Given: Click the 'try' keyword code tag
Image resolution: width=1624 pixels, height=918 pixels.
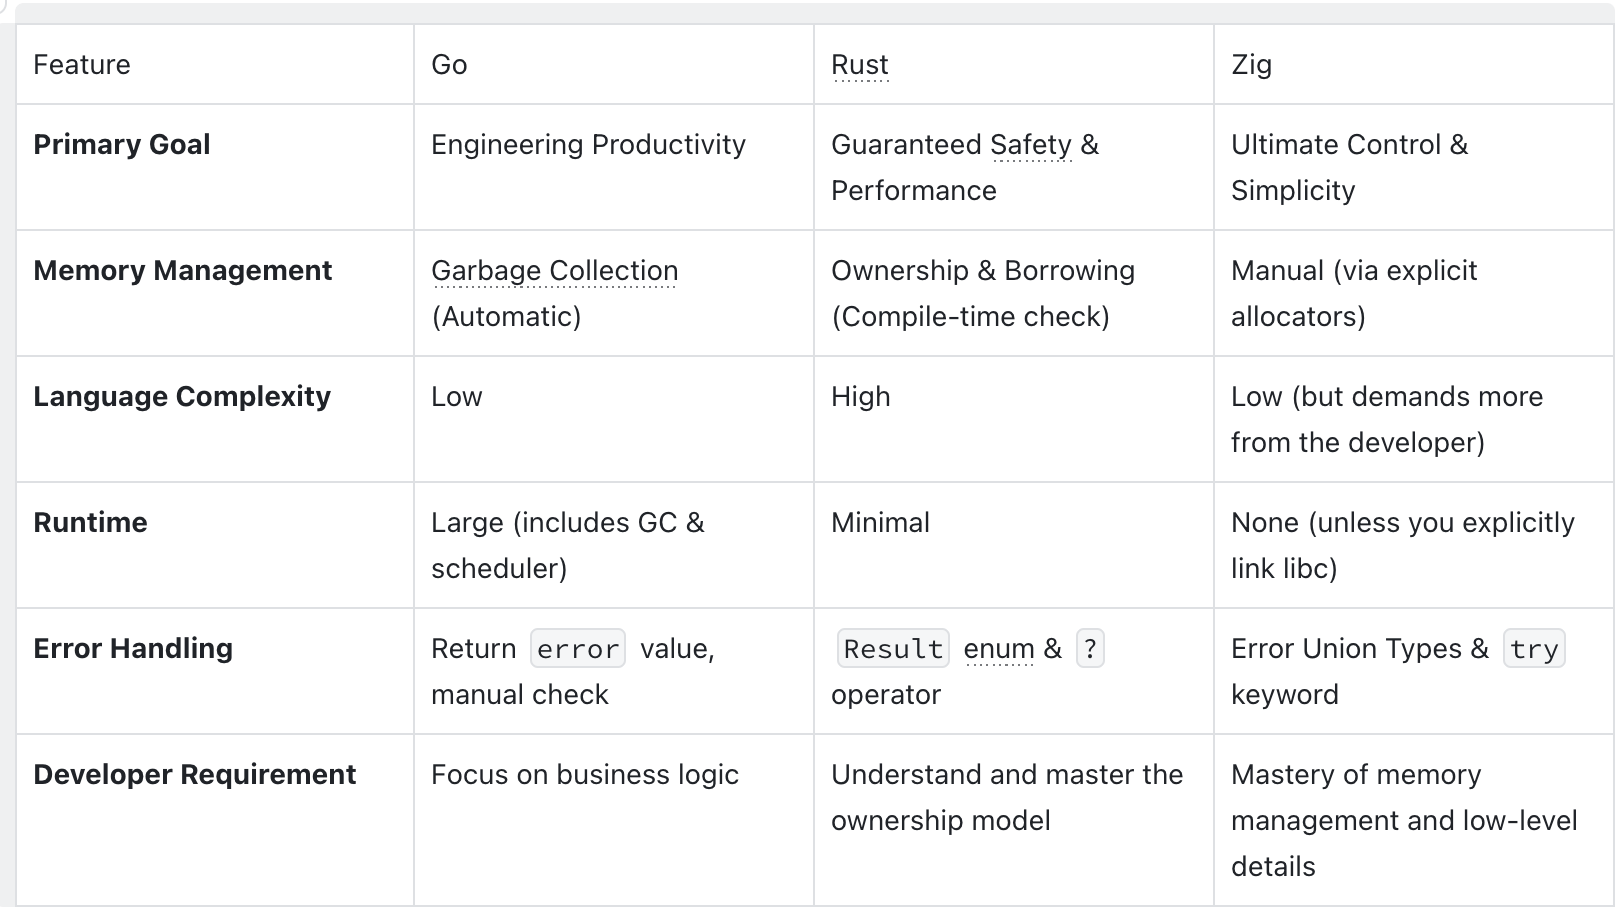Looking at the screenshot, I should tap(1534, 649).
